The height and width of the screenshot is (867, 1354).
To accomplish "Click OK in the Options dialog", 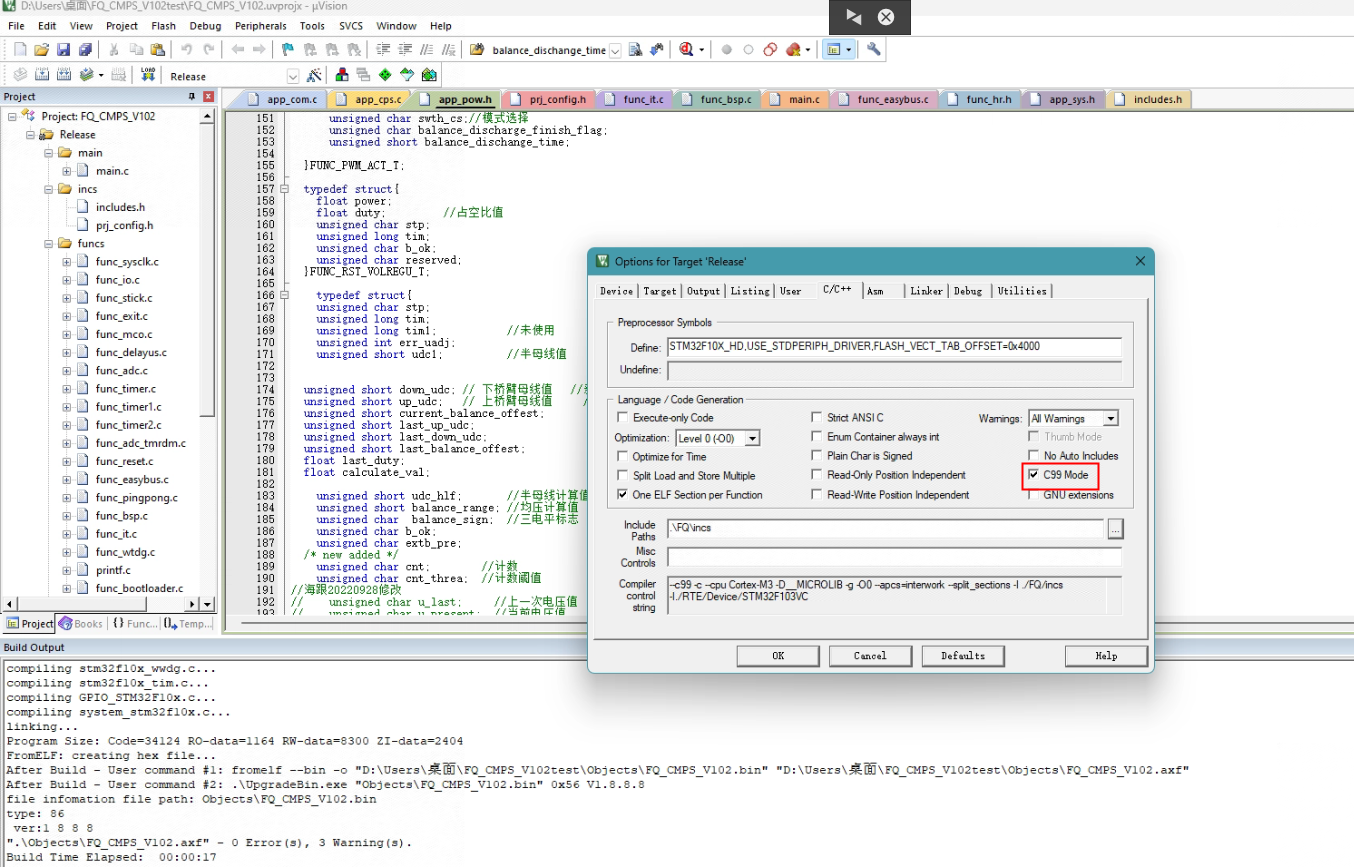I will pyautogui.click(x=777, y=656).
